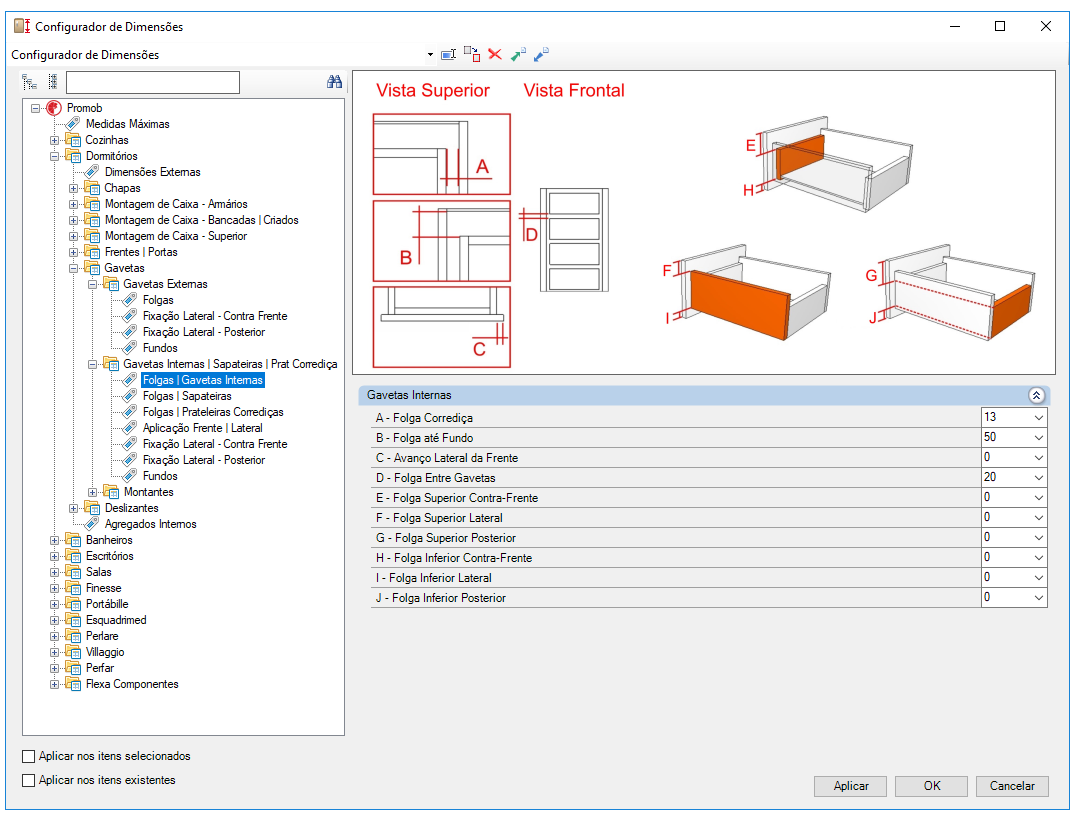Collapse the Gavetas Externas folder
The image size is (1075, 815).
tap(93, 284)
